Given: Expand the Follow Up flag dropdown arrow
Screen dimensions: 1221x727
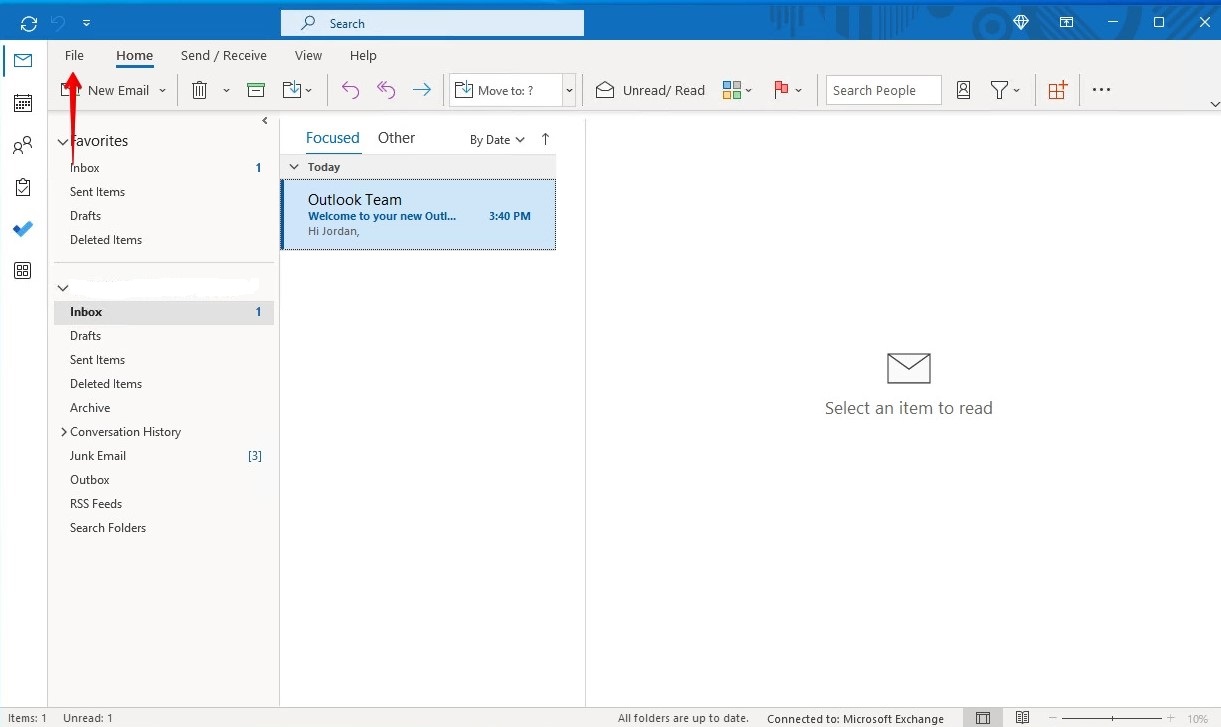Looking at the screenshot, I should point(798,90).
